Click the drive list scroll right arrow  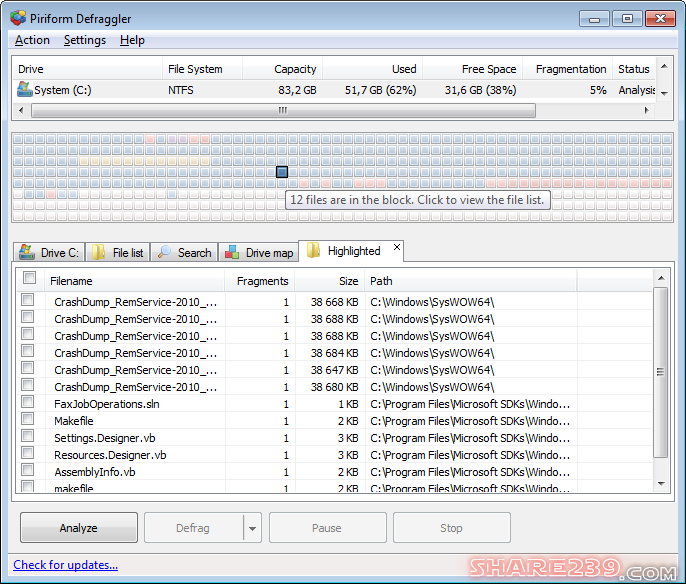pyautogui.click(x=646, y=110)
